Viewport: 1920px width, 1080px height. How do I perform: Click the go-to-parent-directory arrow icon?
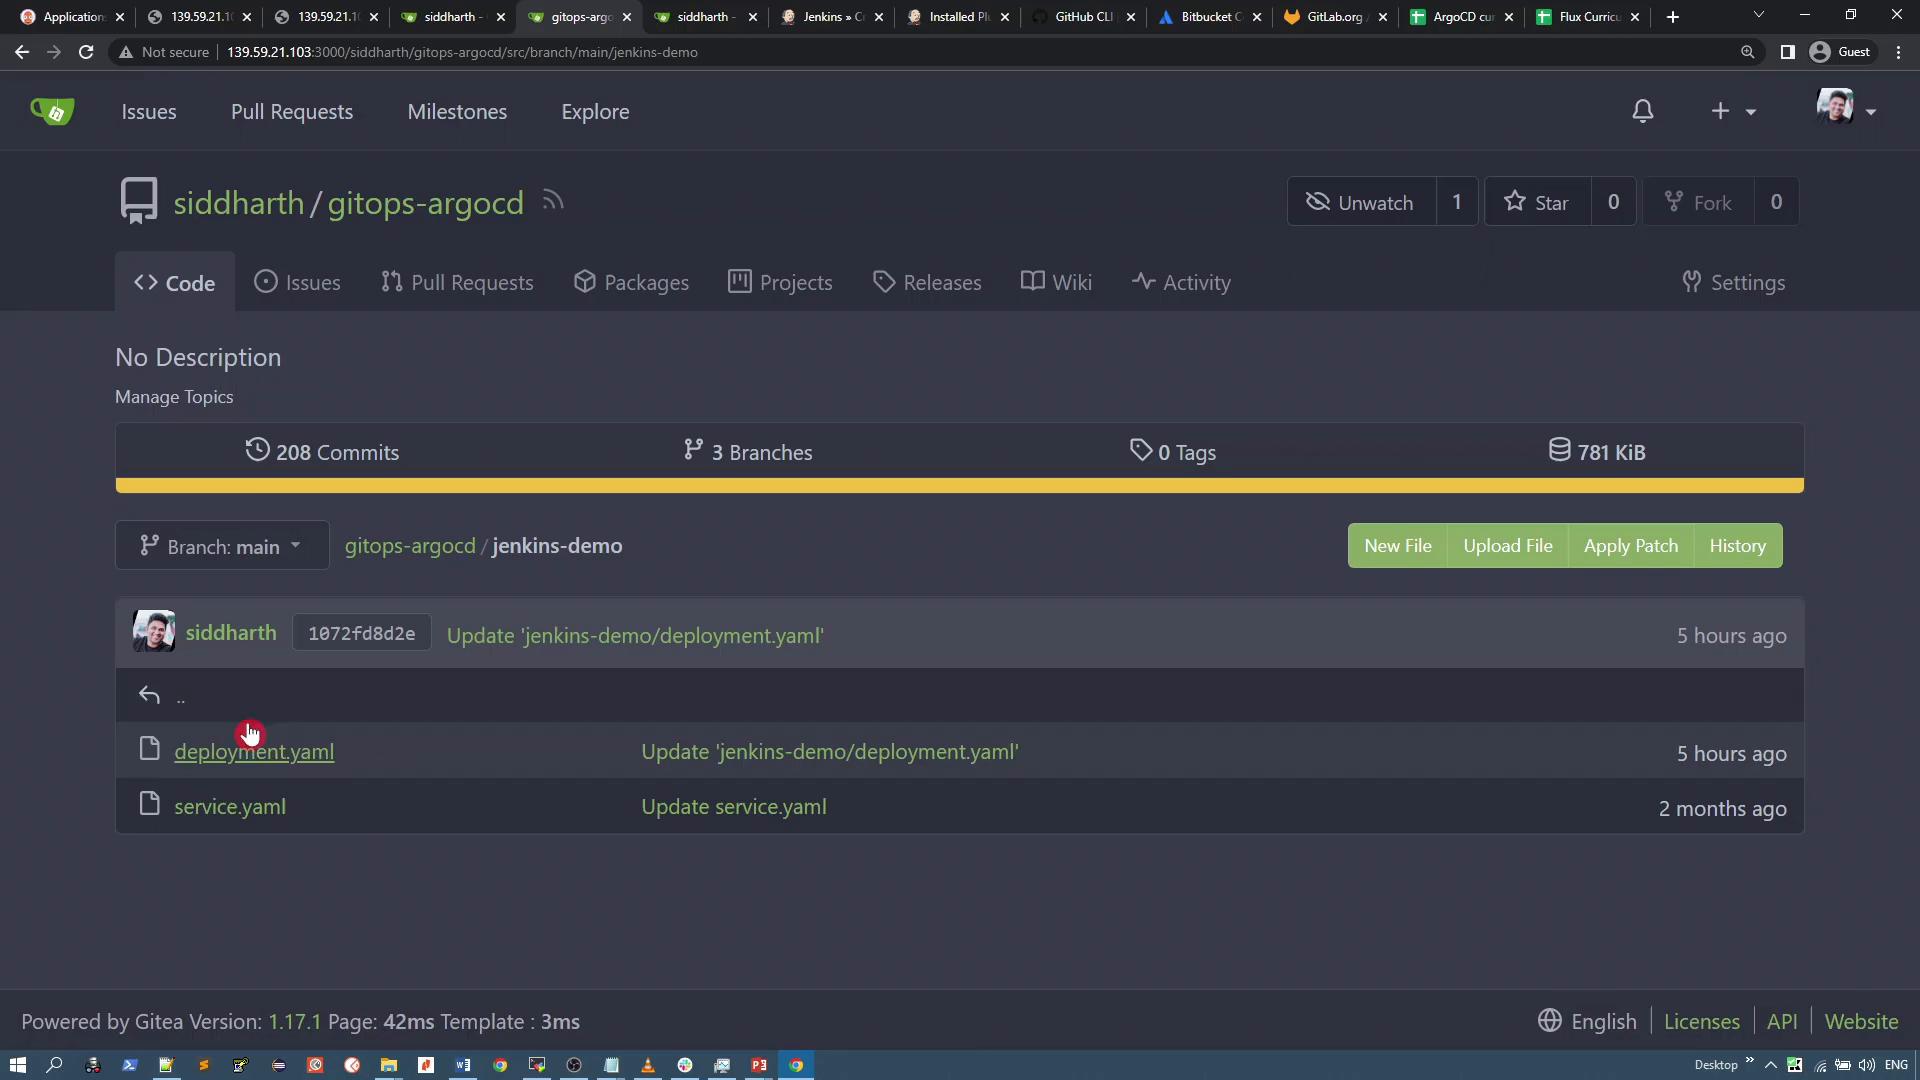(149, 695)
